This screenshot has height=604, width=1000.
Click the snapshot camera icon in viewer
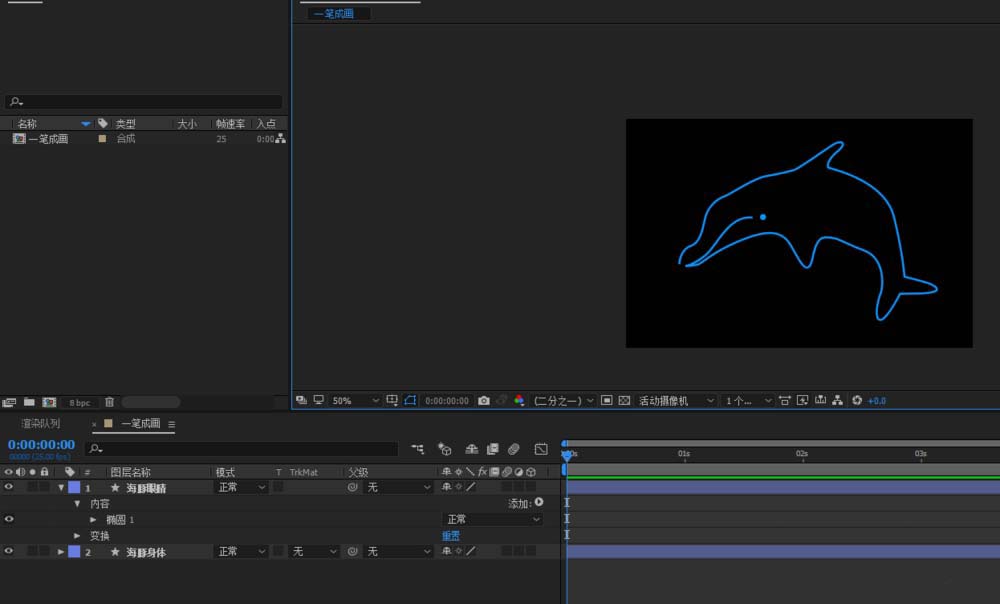484,400
